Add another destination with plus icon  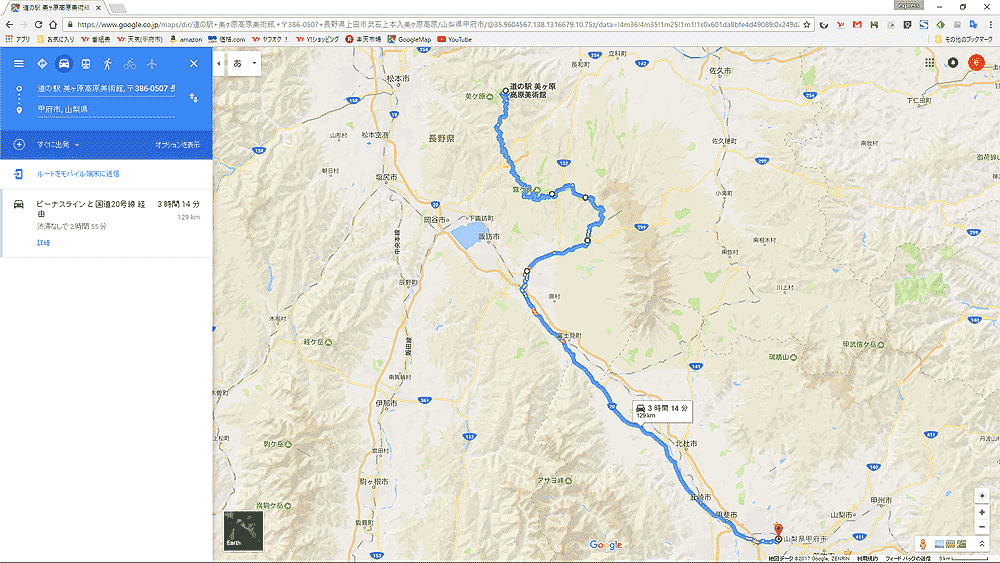tap(19, 145)
